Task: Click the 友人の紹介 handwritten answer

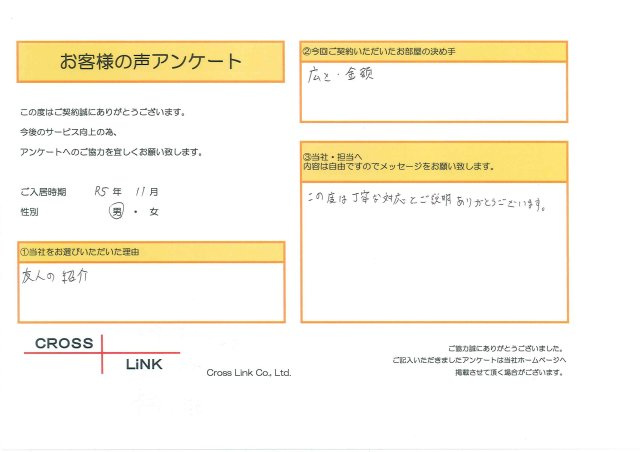Action: point(55,276)
